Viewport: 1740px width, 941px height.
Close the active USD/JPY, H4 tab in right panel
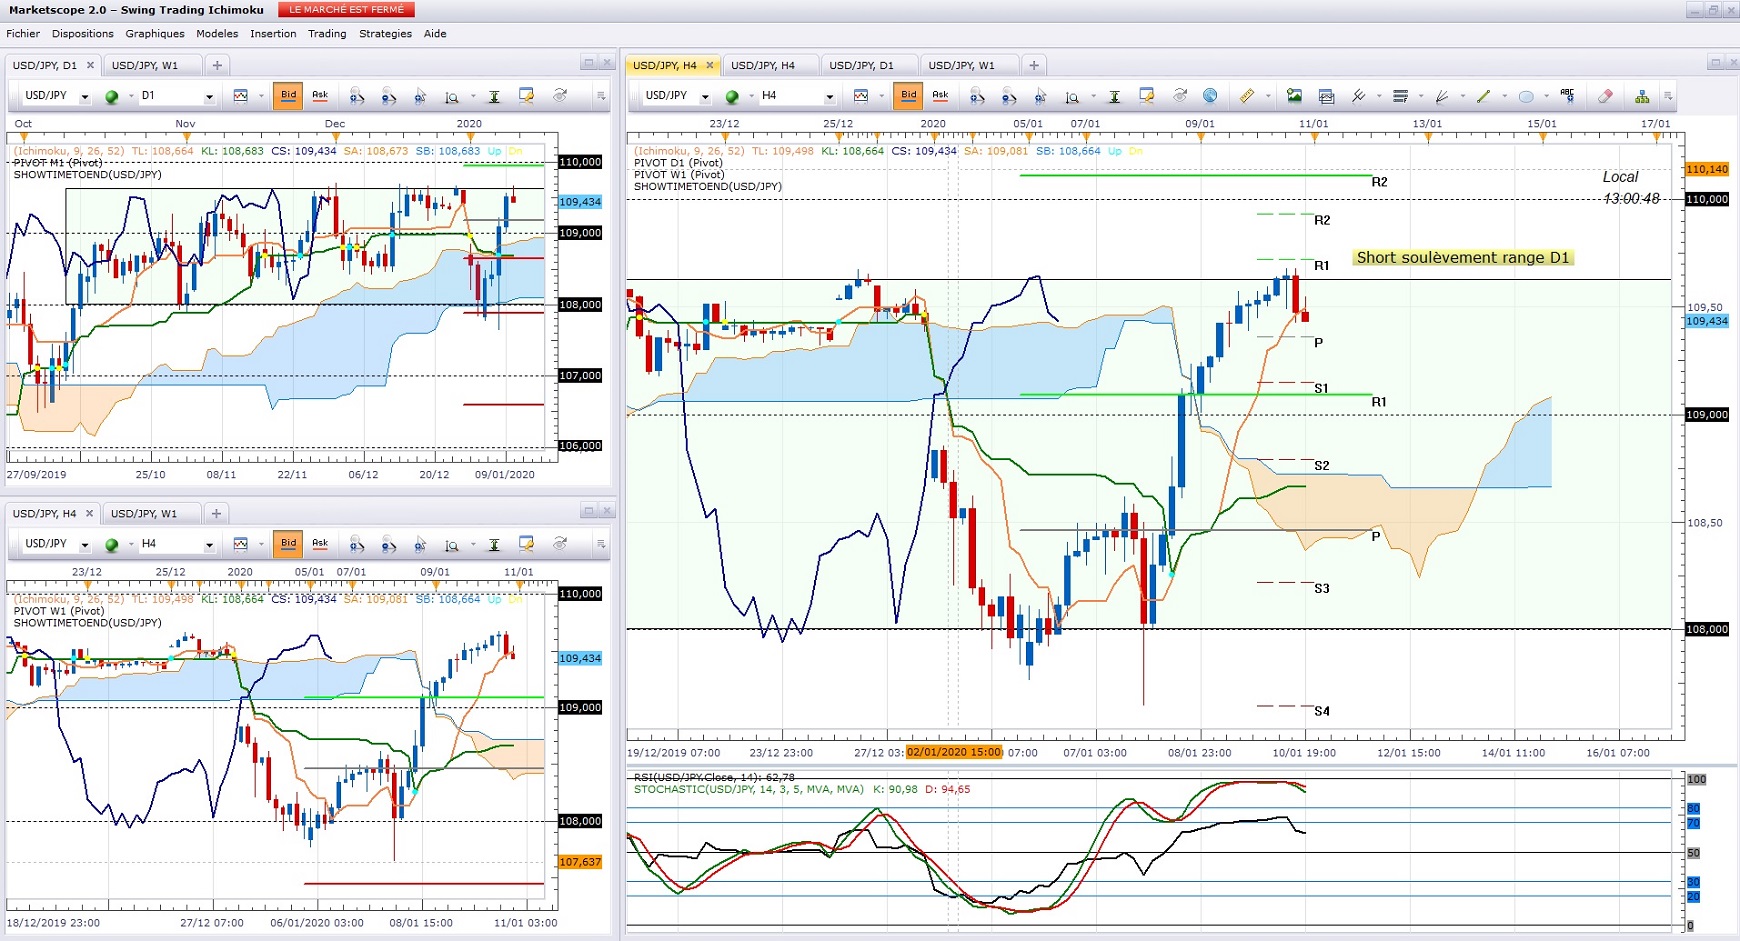click(710, 65)
